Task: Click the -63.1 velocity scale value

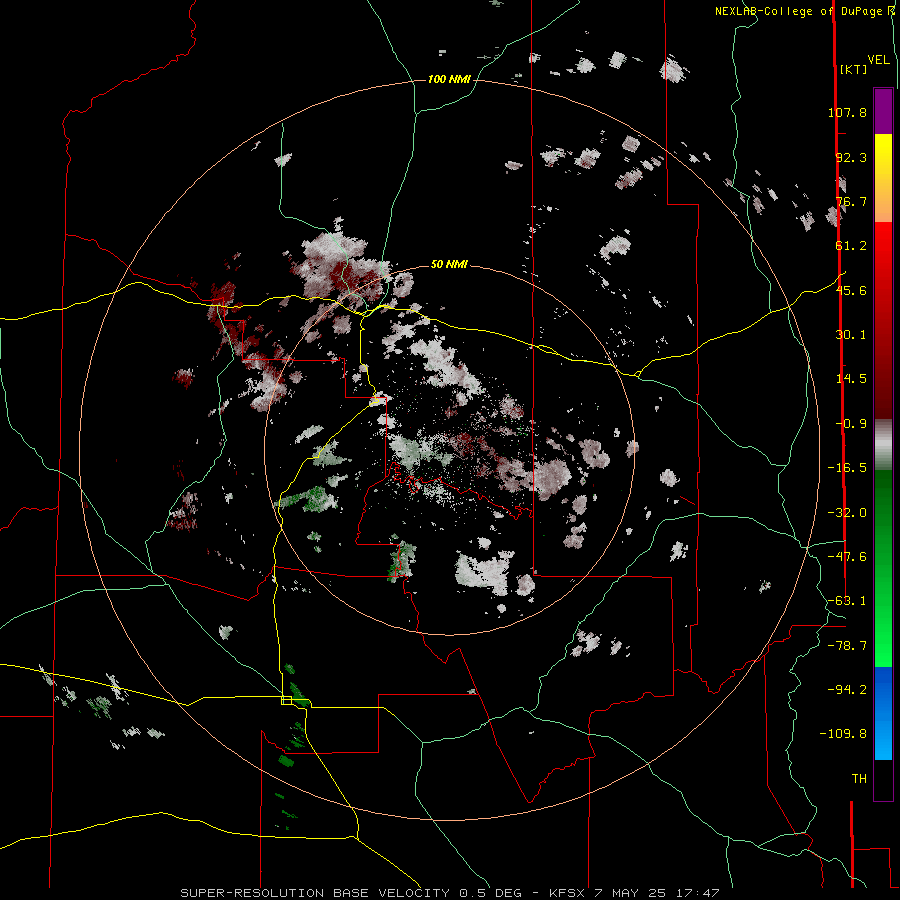Action: click(x=847, y=601)
